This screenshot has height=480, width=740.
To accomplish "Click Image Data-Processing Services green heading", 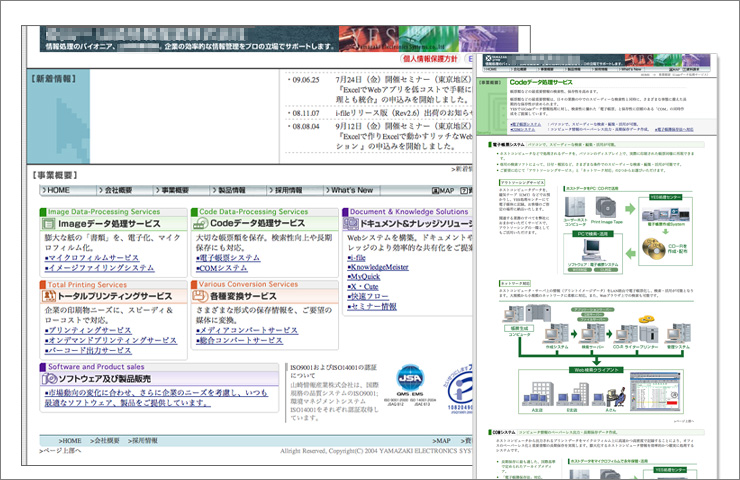I will click(104, 212).
